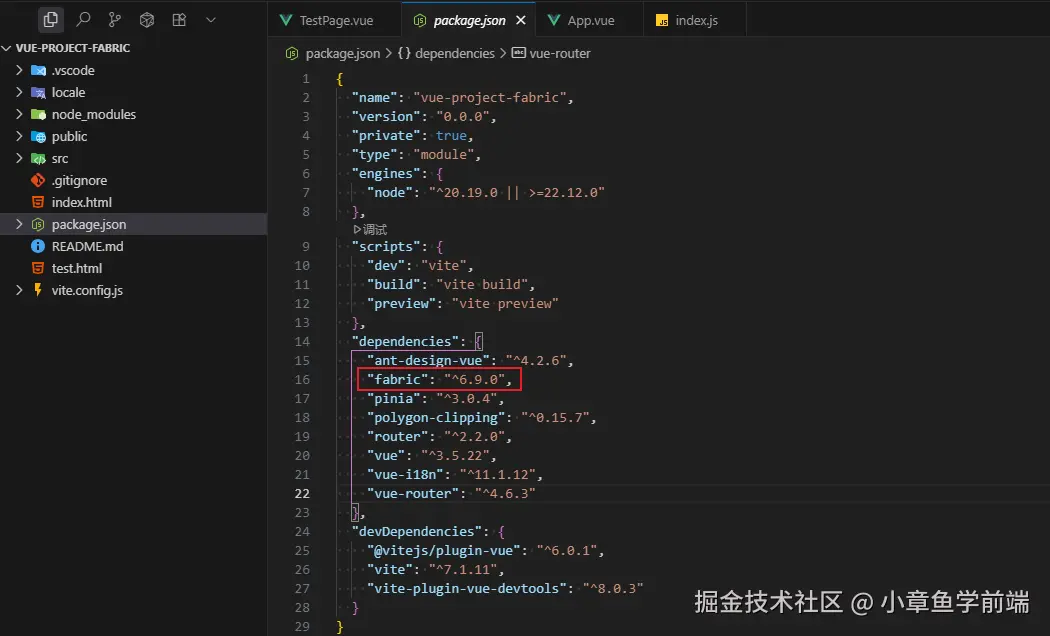The width and height of the screenshot is (1050, 636).
Task: Expand the package.json nested files arrow
Action: point(19,224)
